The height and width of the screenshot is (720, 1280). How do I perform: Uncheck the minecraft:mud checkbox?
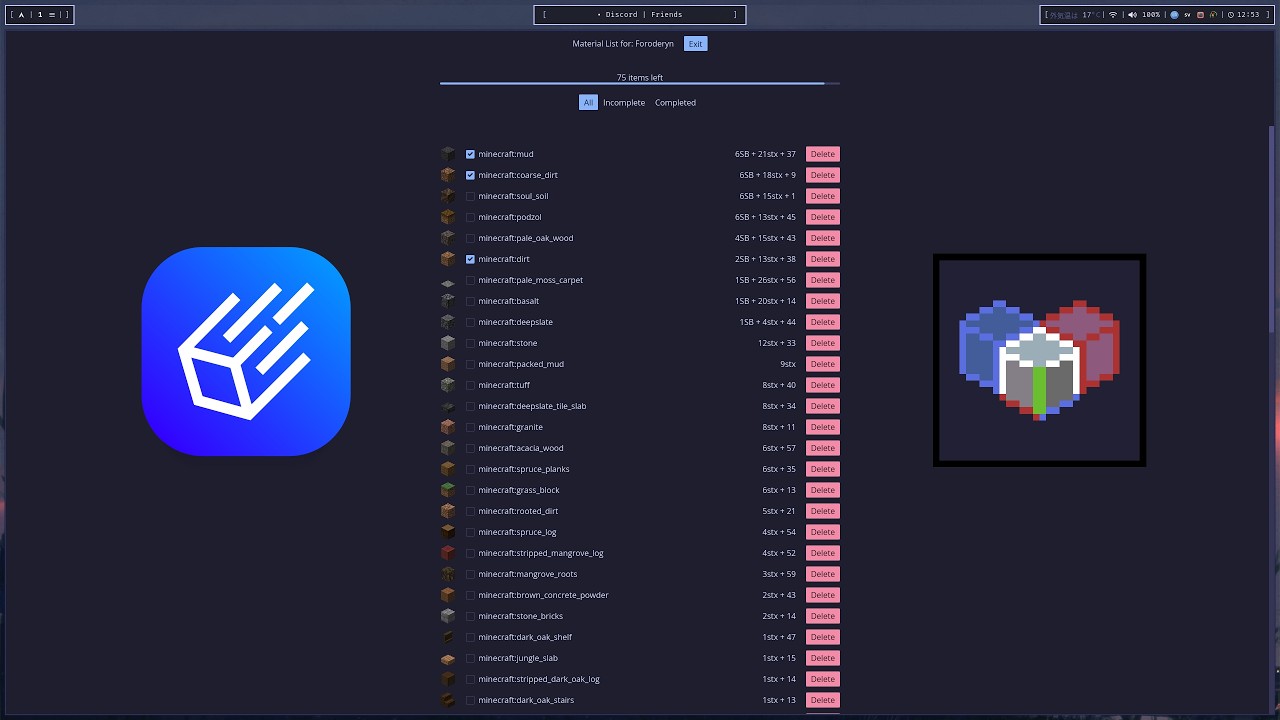point(470,154)
